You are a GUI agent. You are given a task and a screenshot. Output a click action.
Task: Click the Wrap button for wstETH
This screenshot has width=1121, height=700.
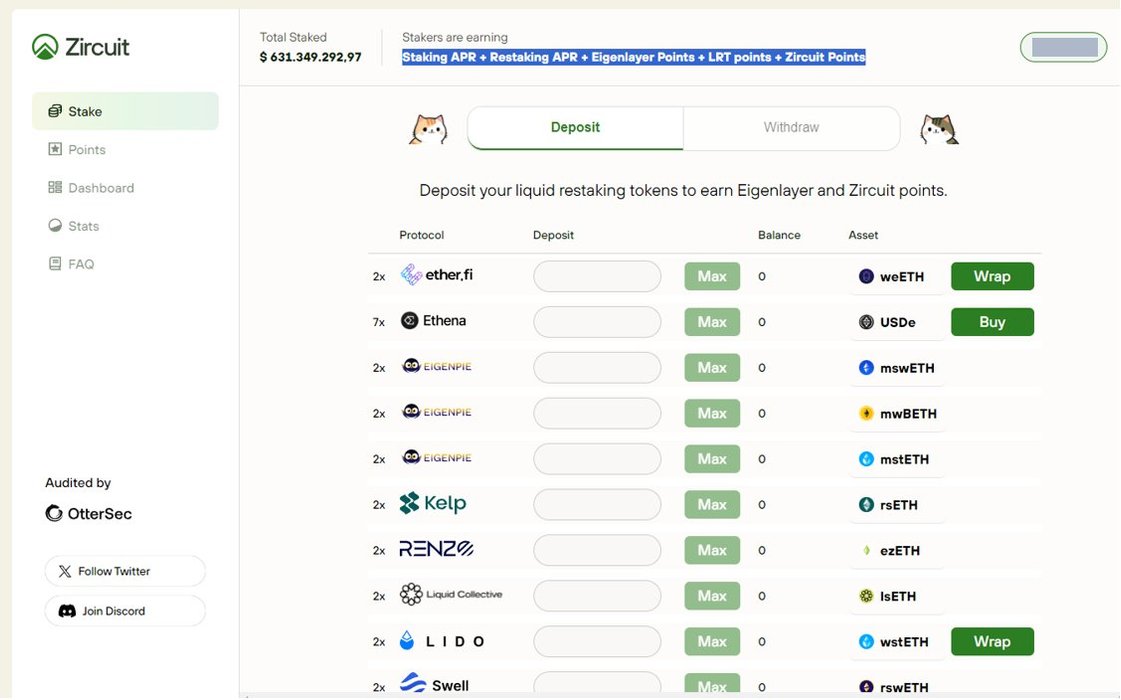[991, 642]
